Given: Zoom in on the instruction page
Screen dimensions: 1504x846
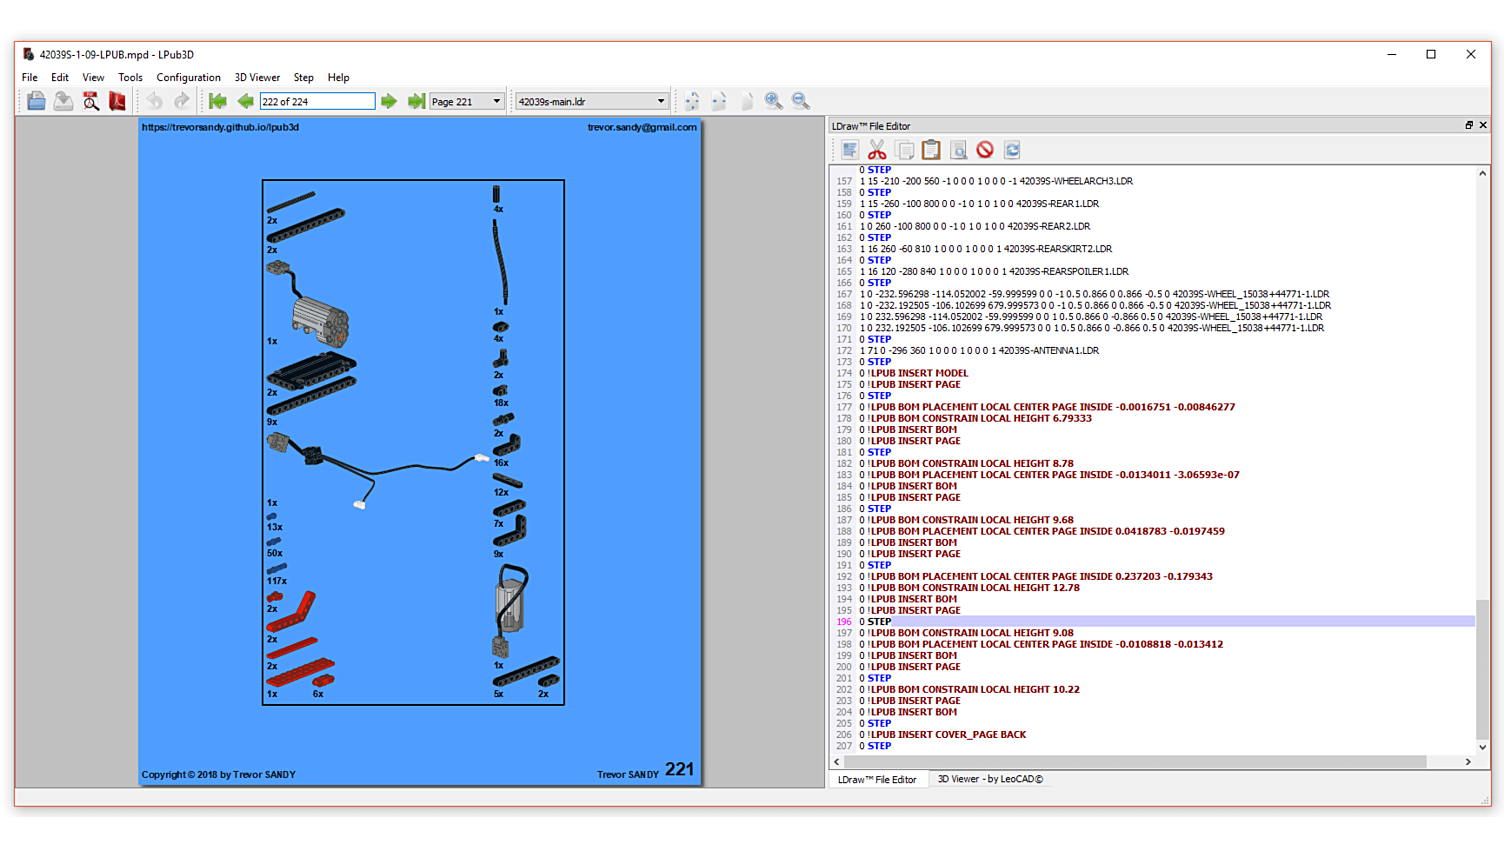Looking at the screenshot, I should (774, 100).
